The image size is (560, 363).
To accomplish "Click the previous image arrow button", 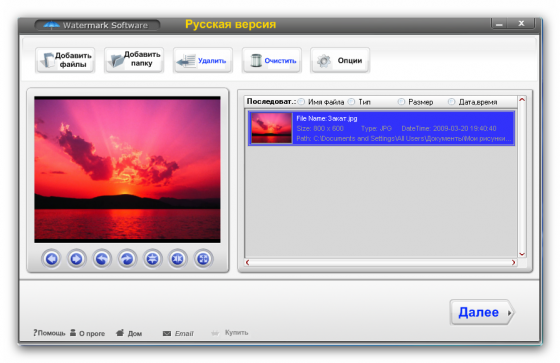I will click(51, 259).
